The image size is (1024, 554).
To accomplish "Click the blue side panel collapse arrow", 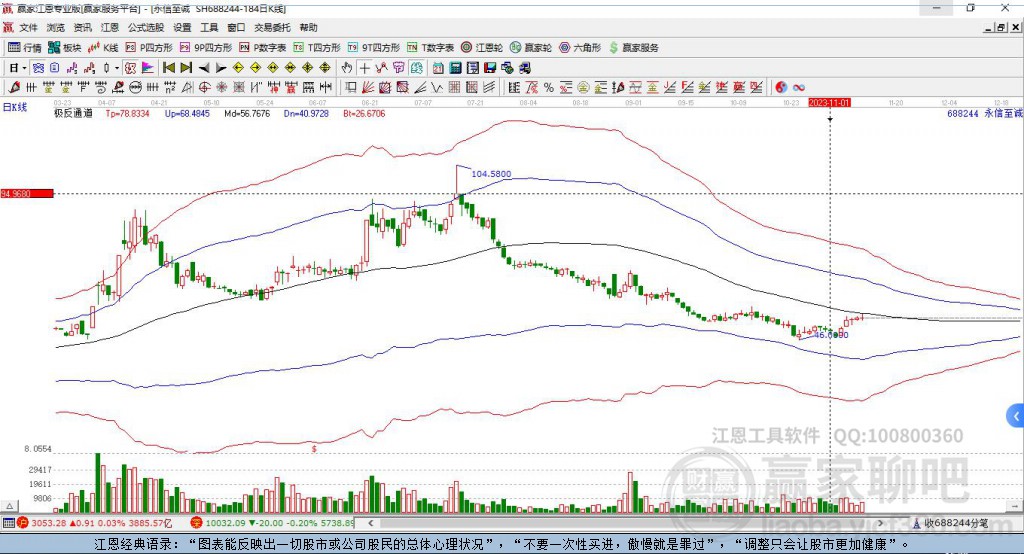I will [1016, 416].
